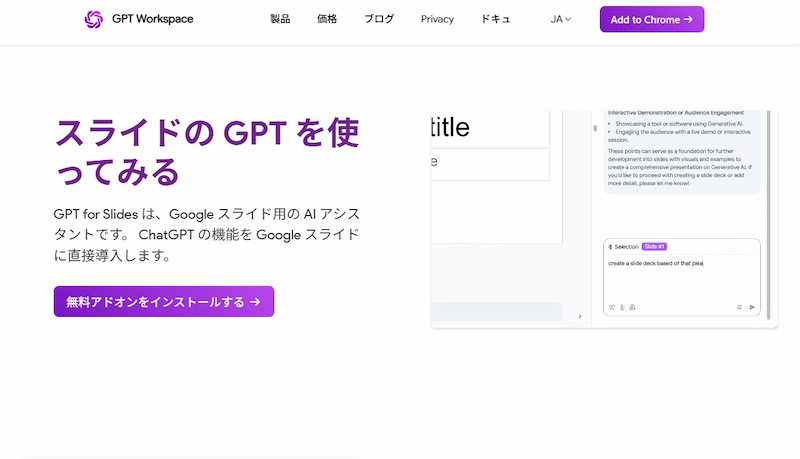Image resolution: width=800 pixels, height=459 pixels.
Task: Click the GPT for Slides description paragraph
Action: click(207, 235)
